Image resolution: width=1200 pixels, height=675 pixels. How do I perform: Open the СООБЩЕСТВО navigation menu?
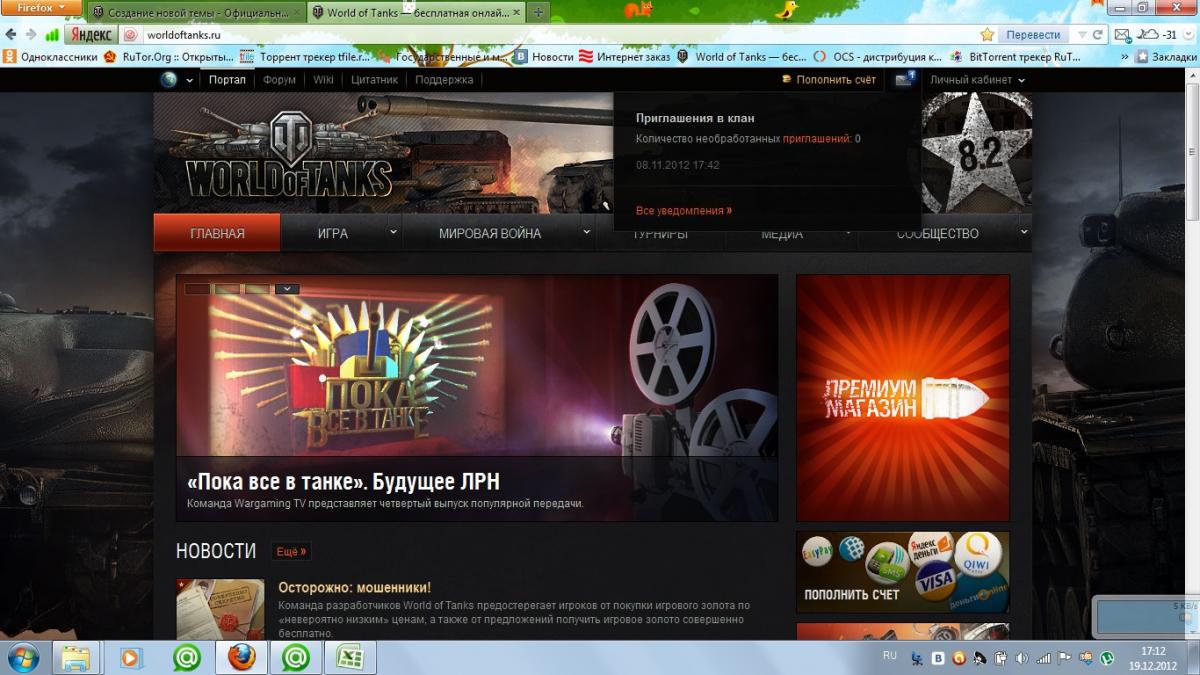(x=937, y=233)
